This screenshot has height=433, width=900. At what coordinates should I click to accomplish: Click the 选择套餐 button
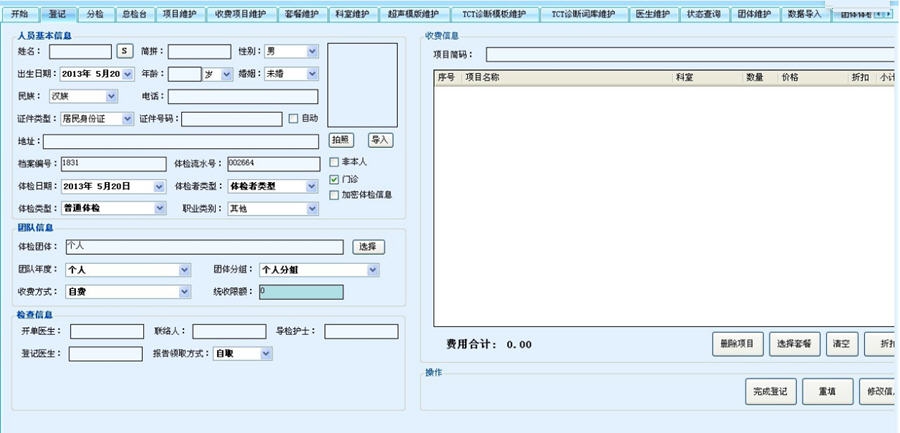(x=794, y=344)
